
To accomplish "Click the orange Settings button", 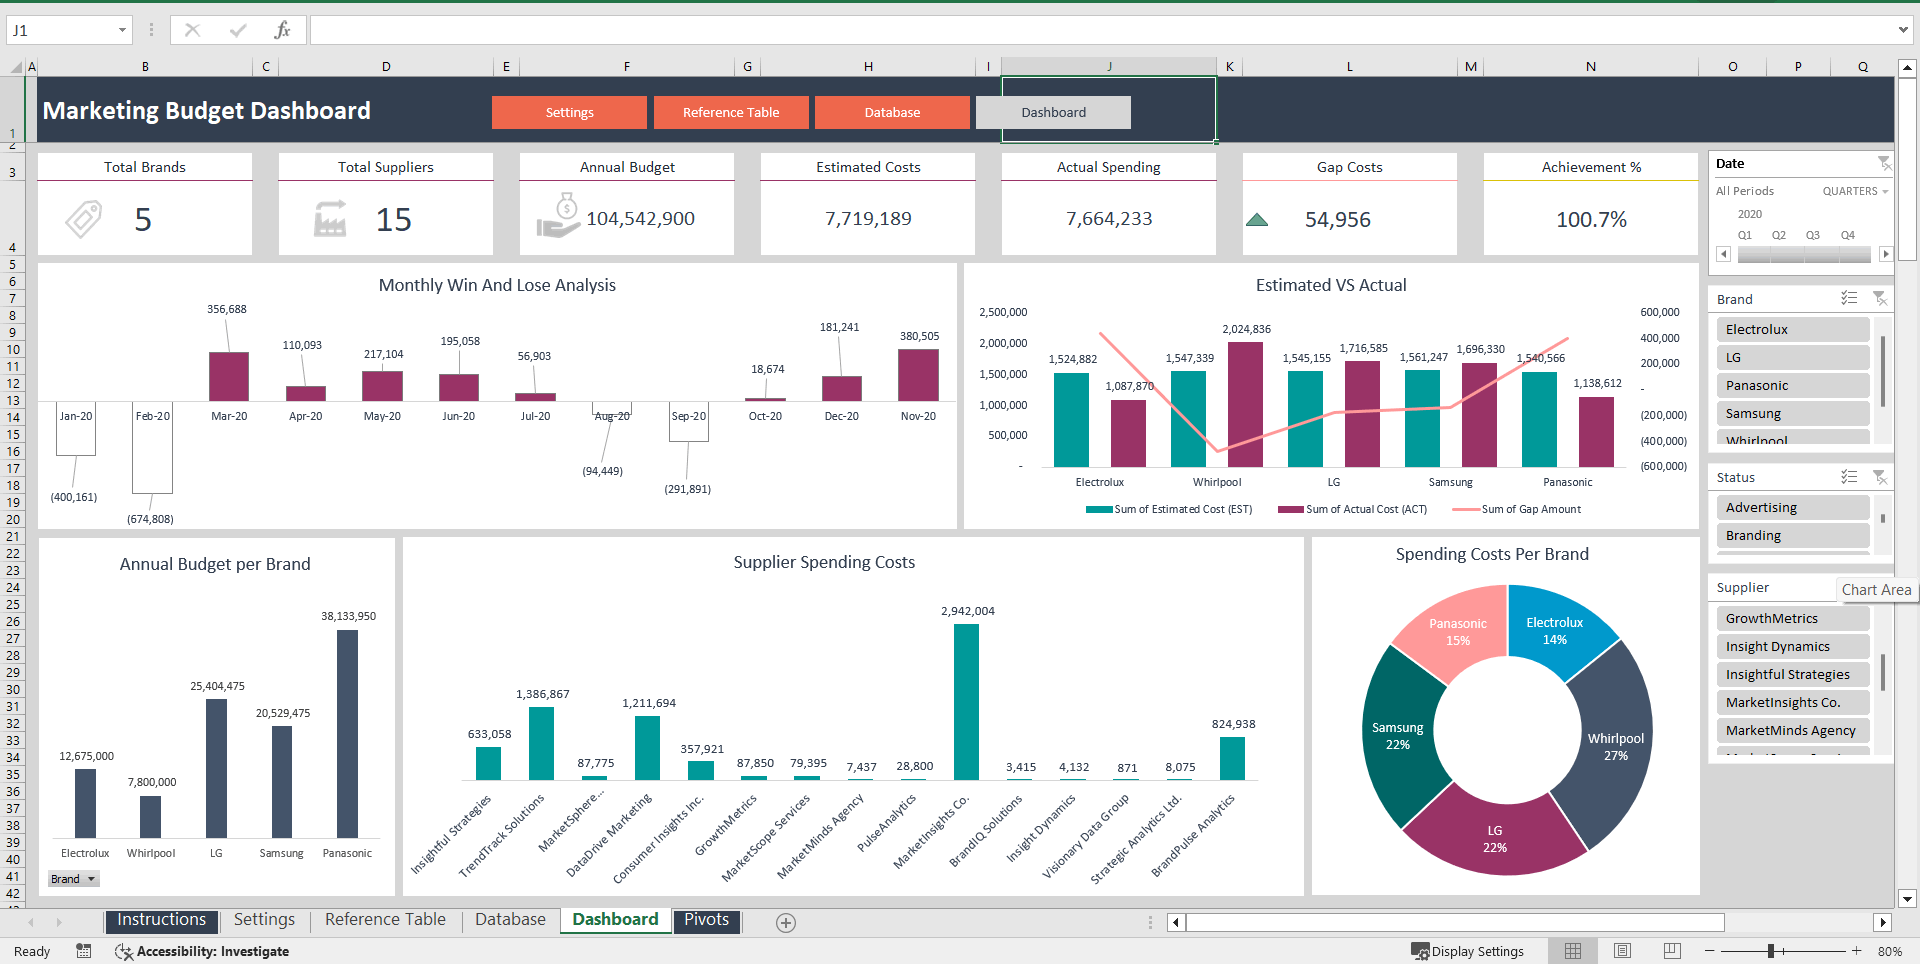I will pyautogui.click(x=569, y=112).
